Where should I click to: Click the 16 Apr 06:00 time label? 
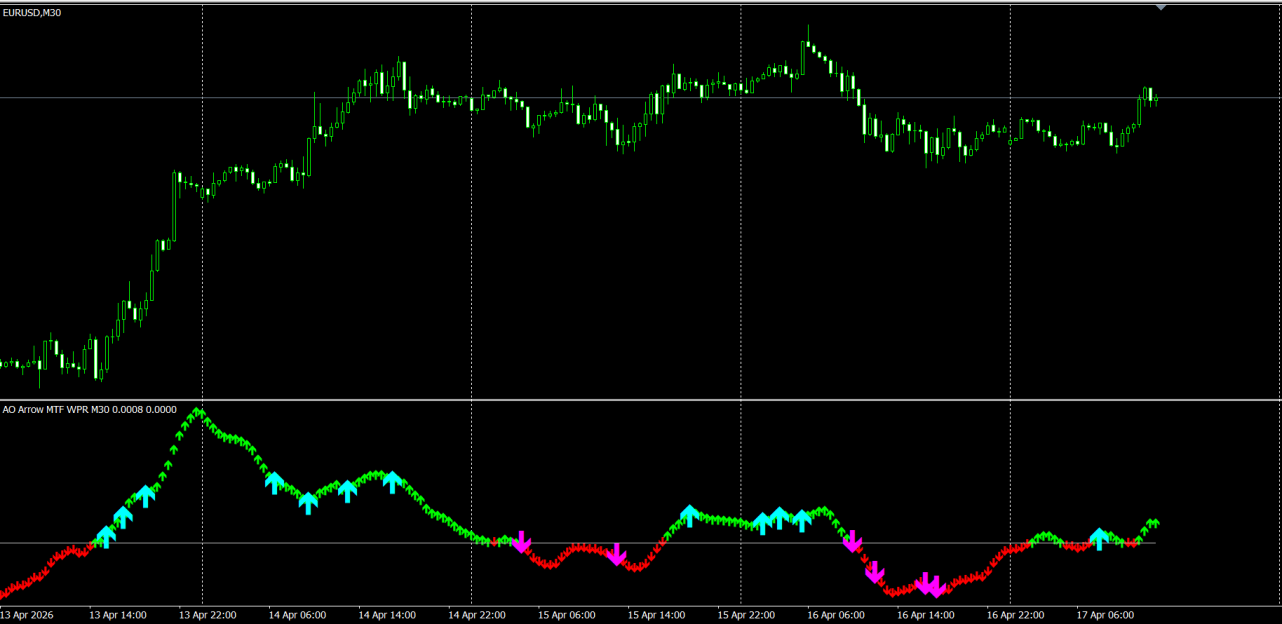click(836, 615)
